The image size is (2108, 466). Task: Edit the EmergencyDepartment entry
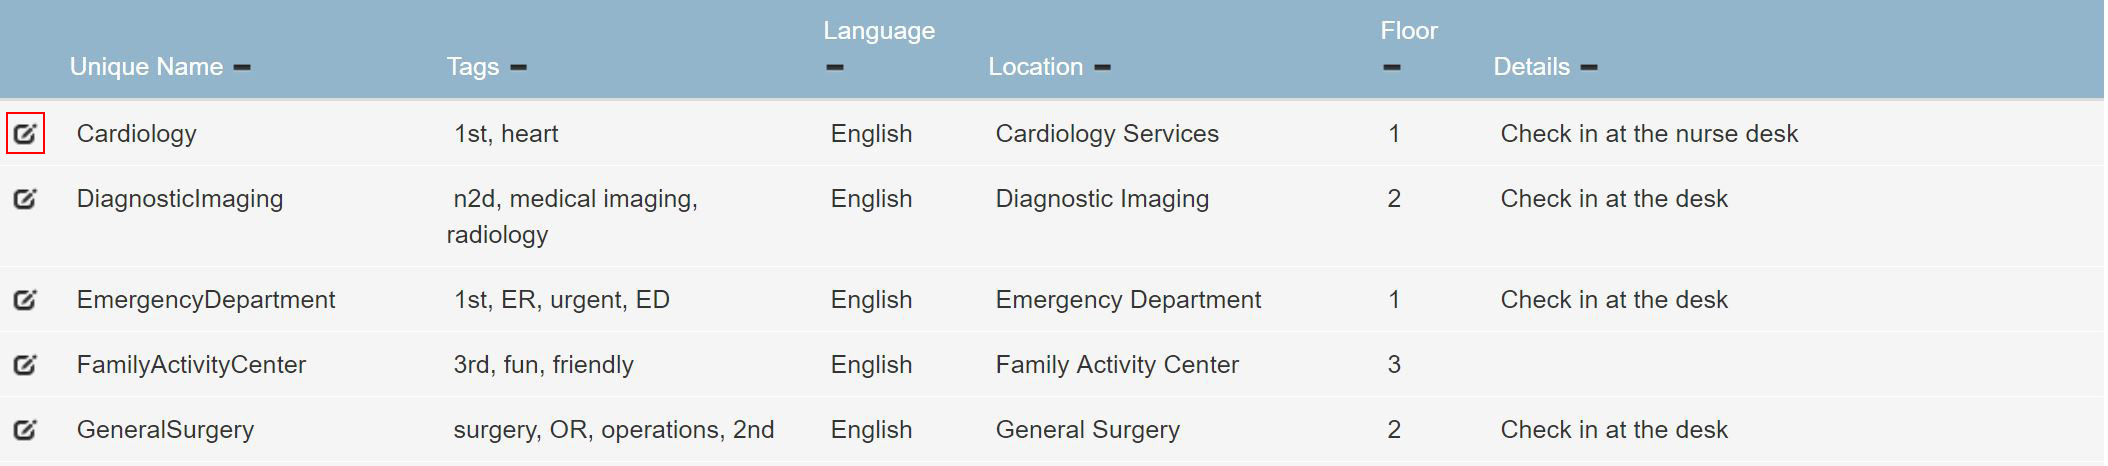point(25,300)
